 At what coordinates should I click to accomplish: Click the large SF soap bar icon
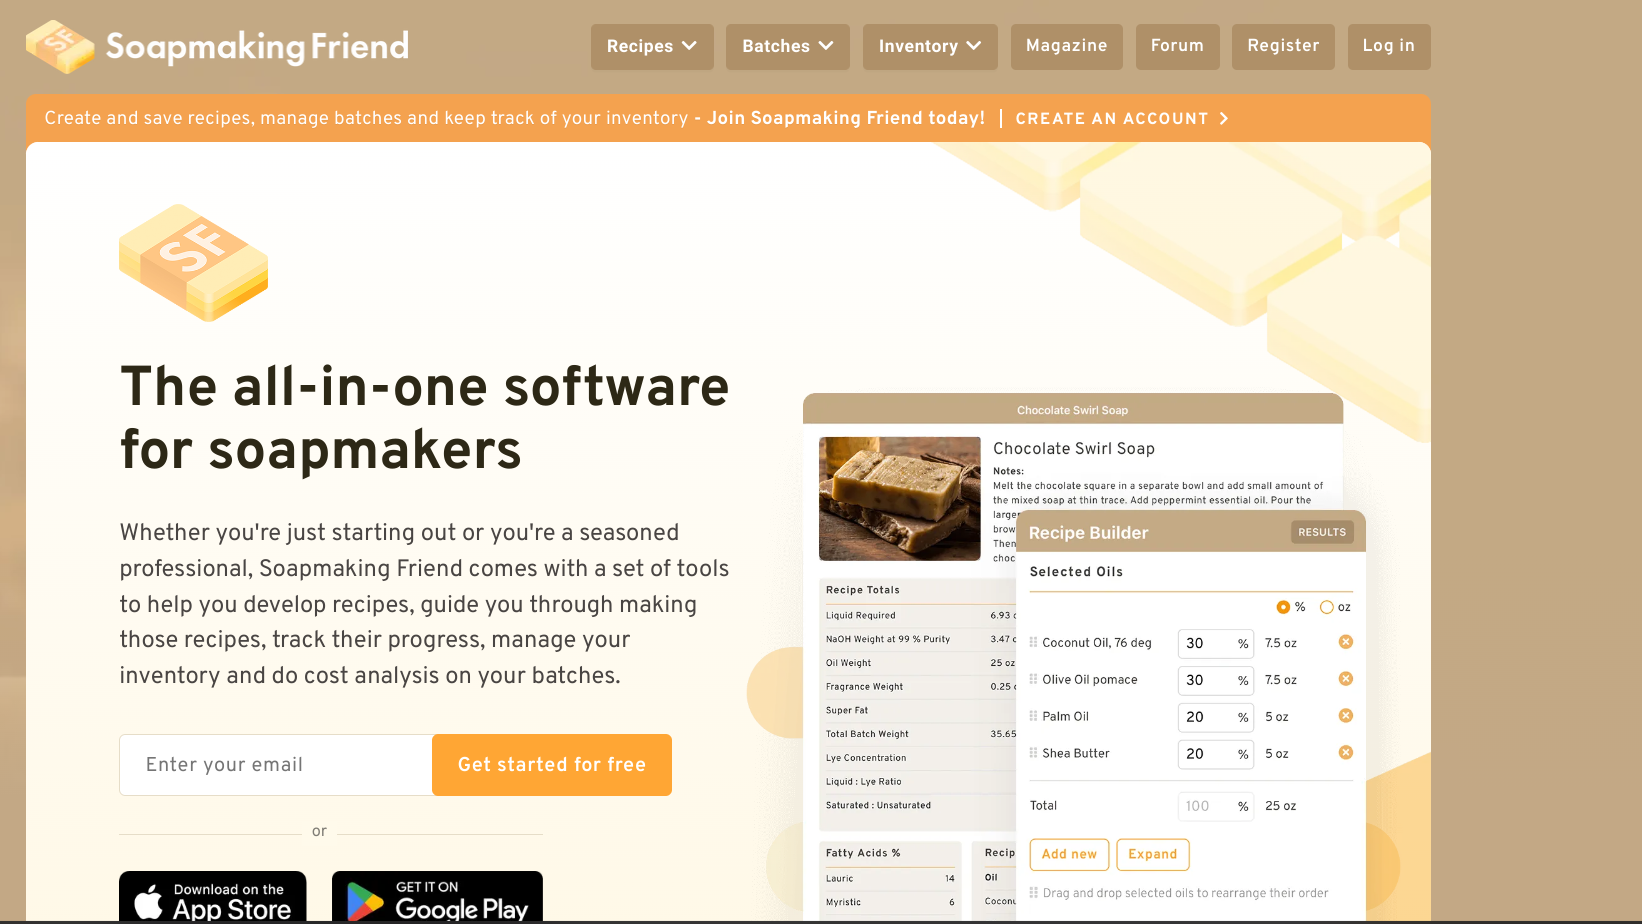pos(193,263)
